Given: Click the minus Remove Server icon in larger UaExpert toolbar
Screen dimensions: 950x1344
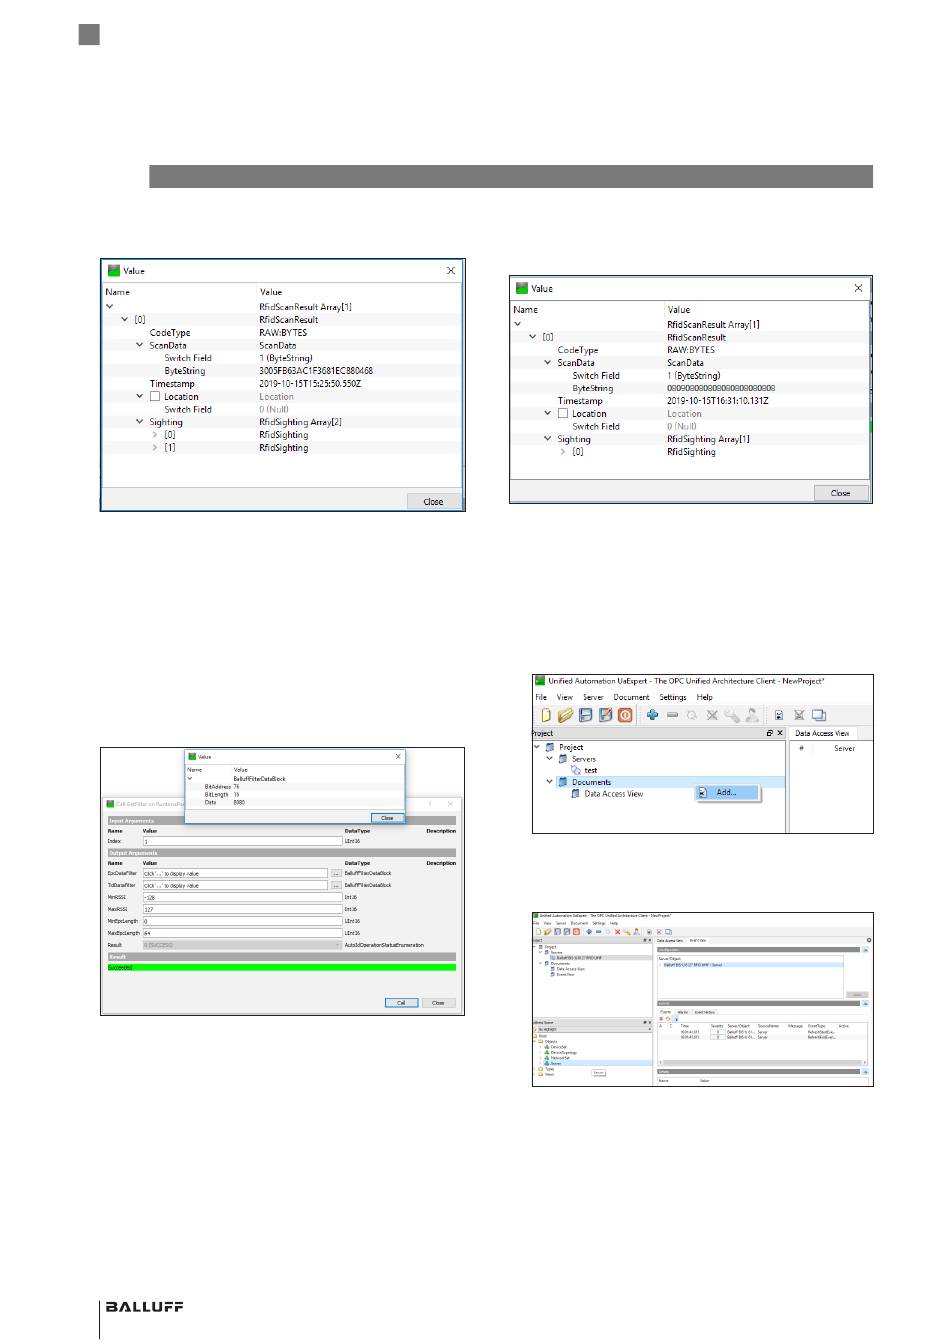Looking at the screenshot, I should (672, 715).
